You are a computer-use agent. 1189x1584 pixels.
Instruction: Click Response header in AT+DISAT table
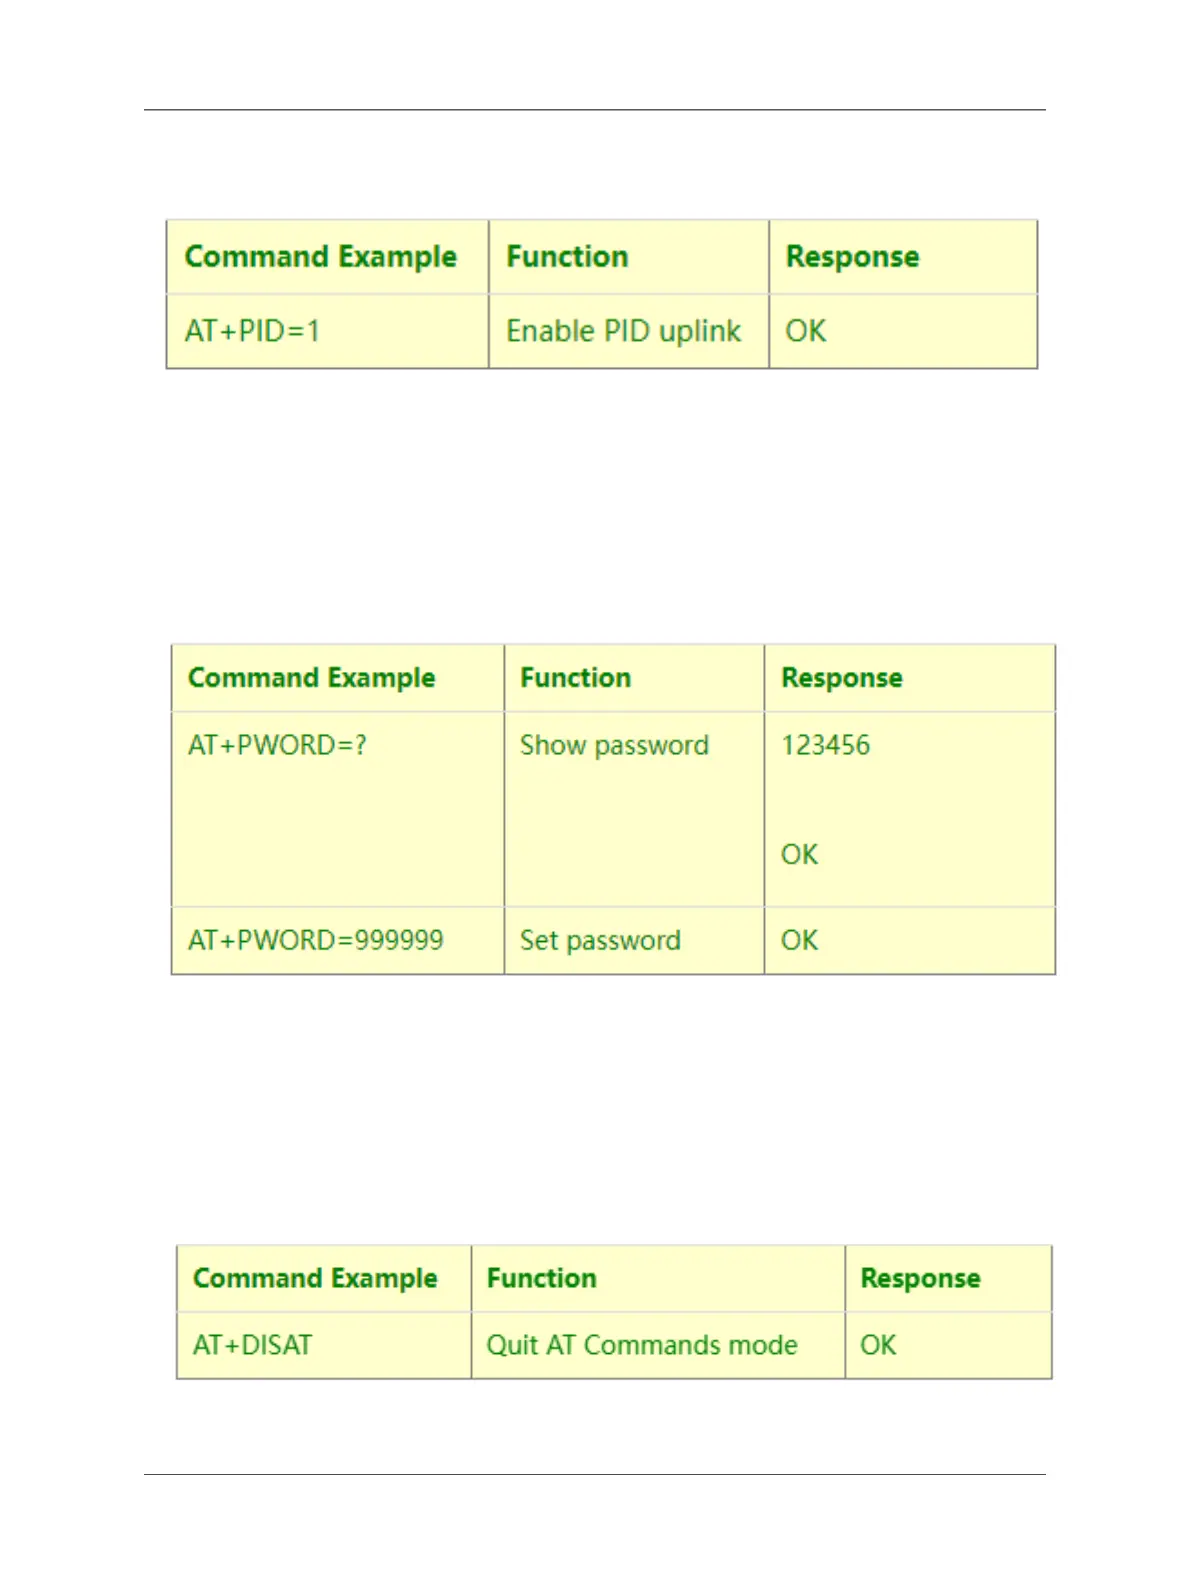coord(920,1279)
